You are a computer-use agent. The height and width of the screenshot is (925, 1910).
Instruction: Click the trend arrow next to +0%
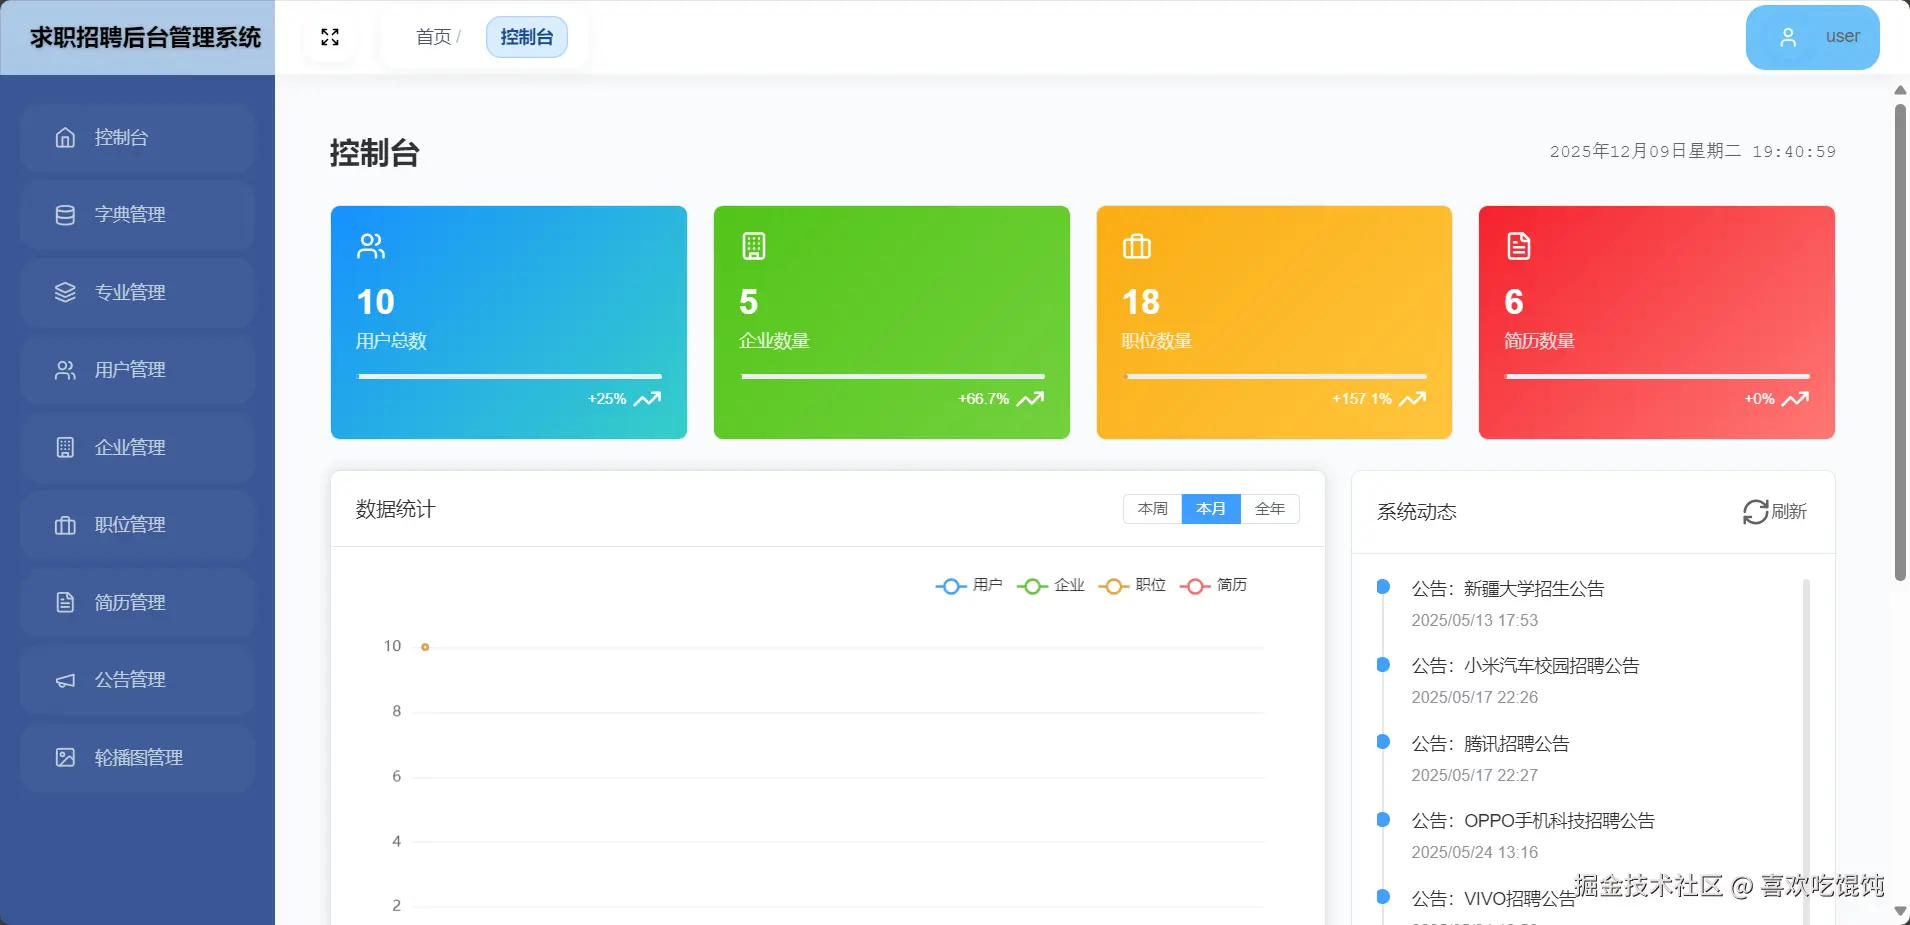(1795, 399)
